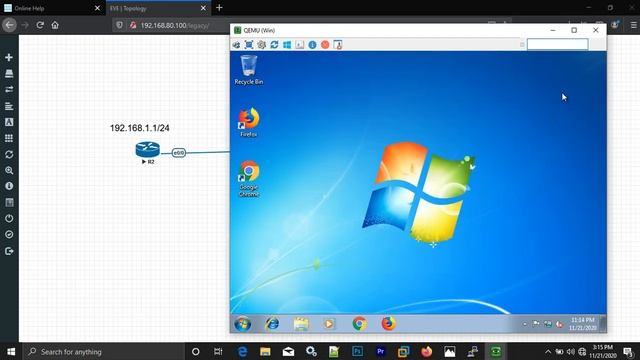Open the Windows 7 Start orb

(242, 324)
